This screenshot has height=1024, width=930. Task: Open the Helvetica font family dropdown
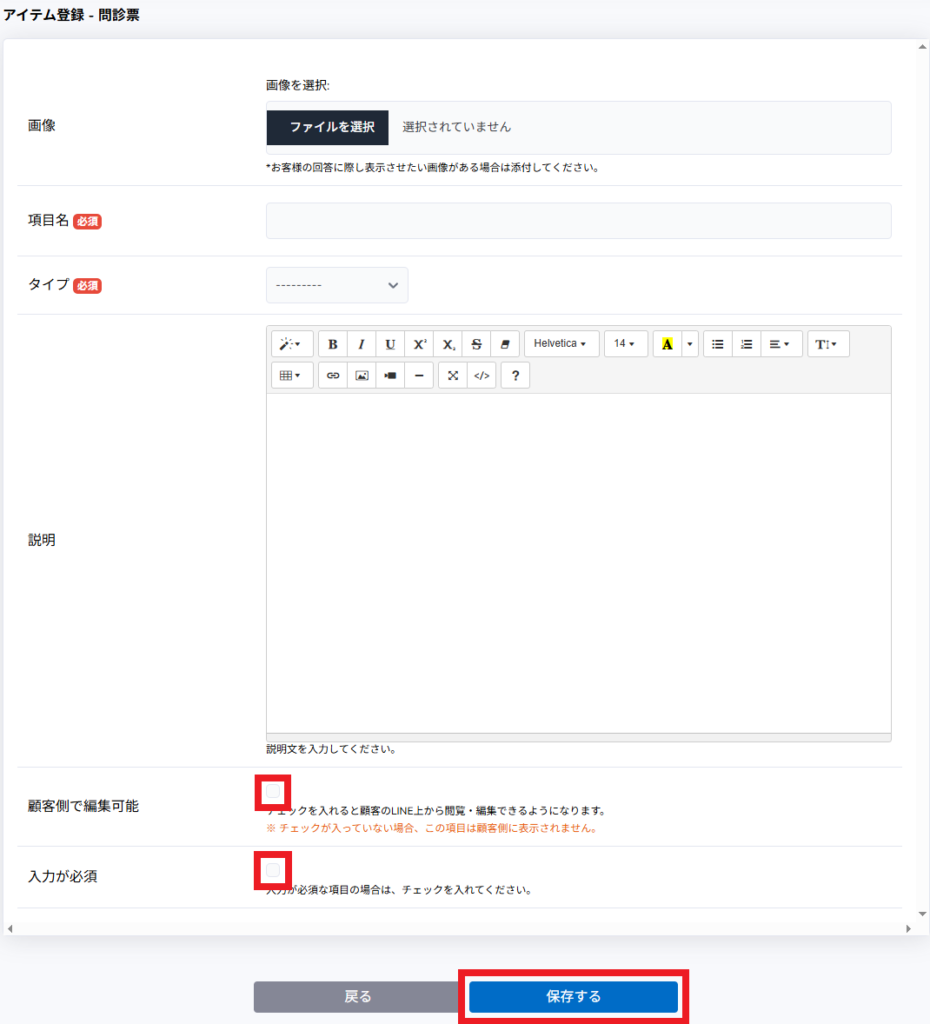click(561, 344)
